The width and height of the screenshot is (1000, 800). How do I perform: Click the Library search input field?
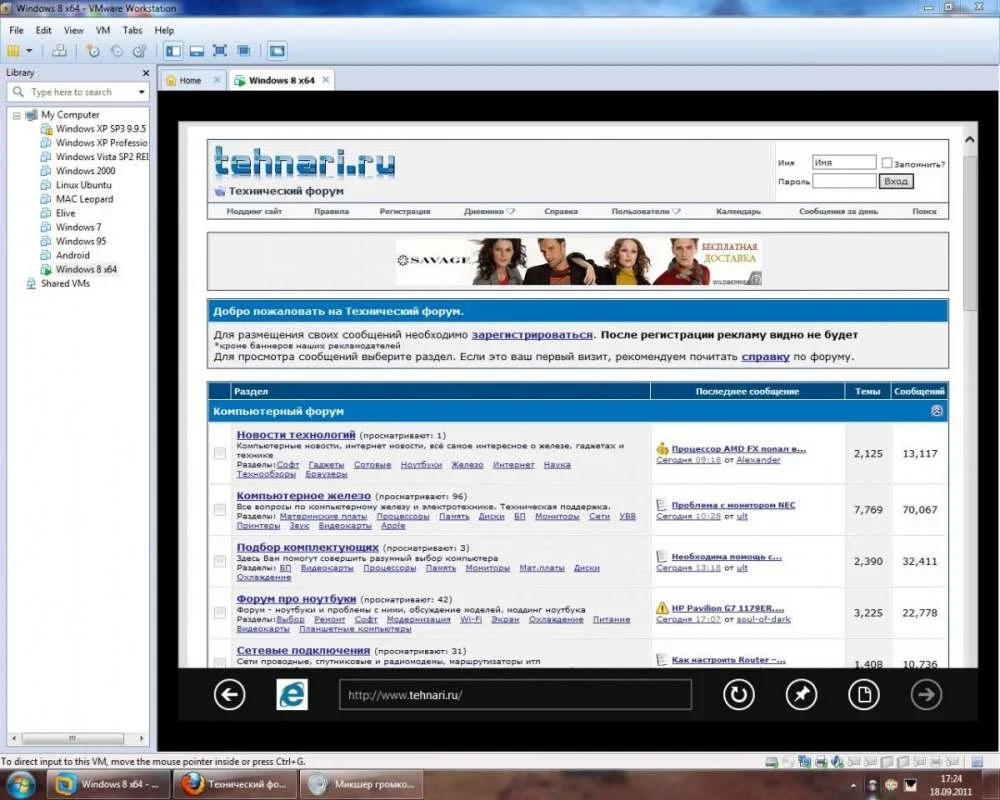[x=78, y=92]
